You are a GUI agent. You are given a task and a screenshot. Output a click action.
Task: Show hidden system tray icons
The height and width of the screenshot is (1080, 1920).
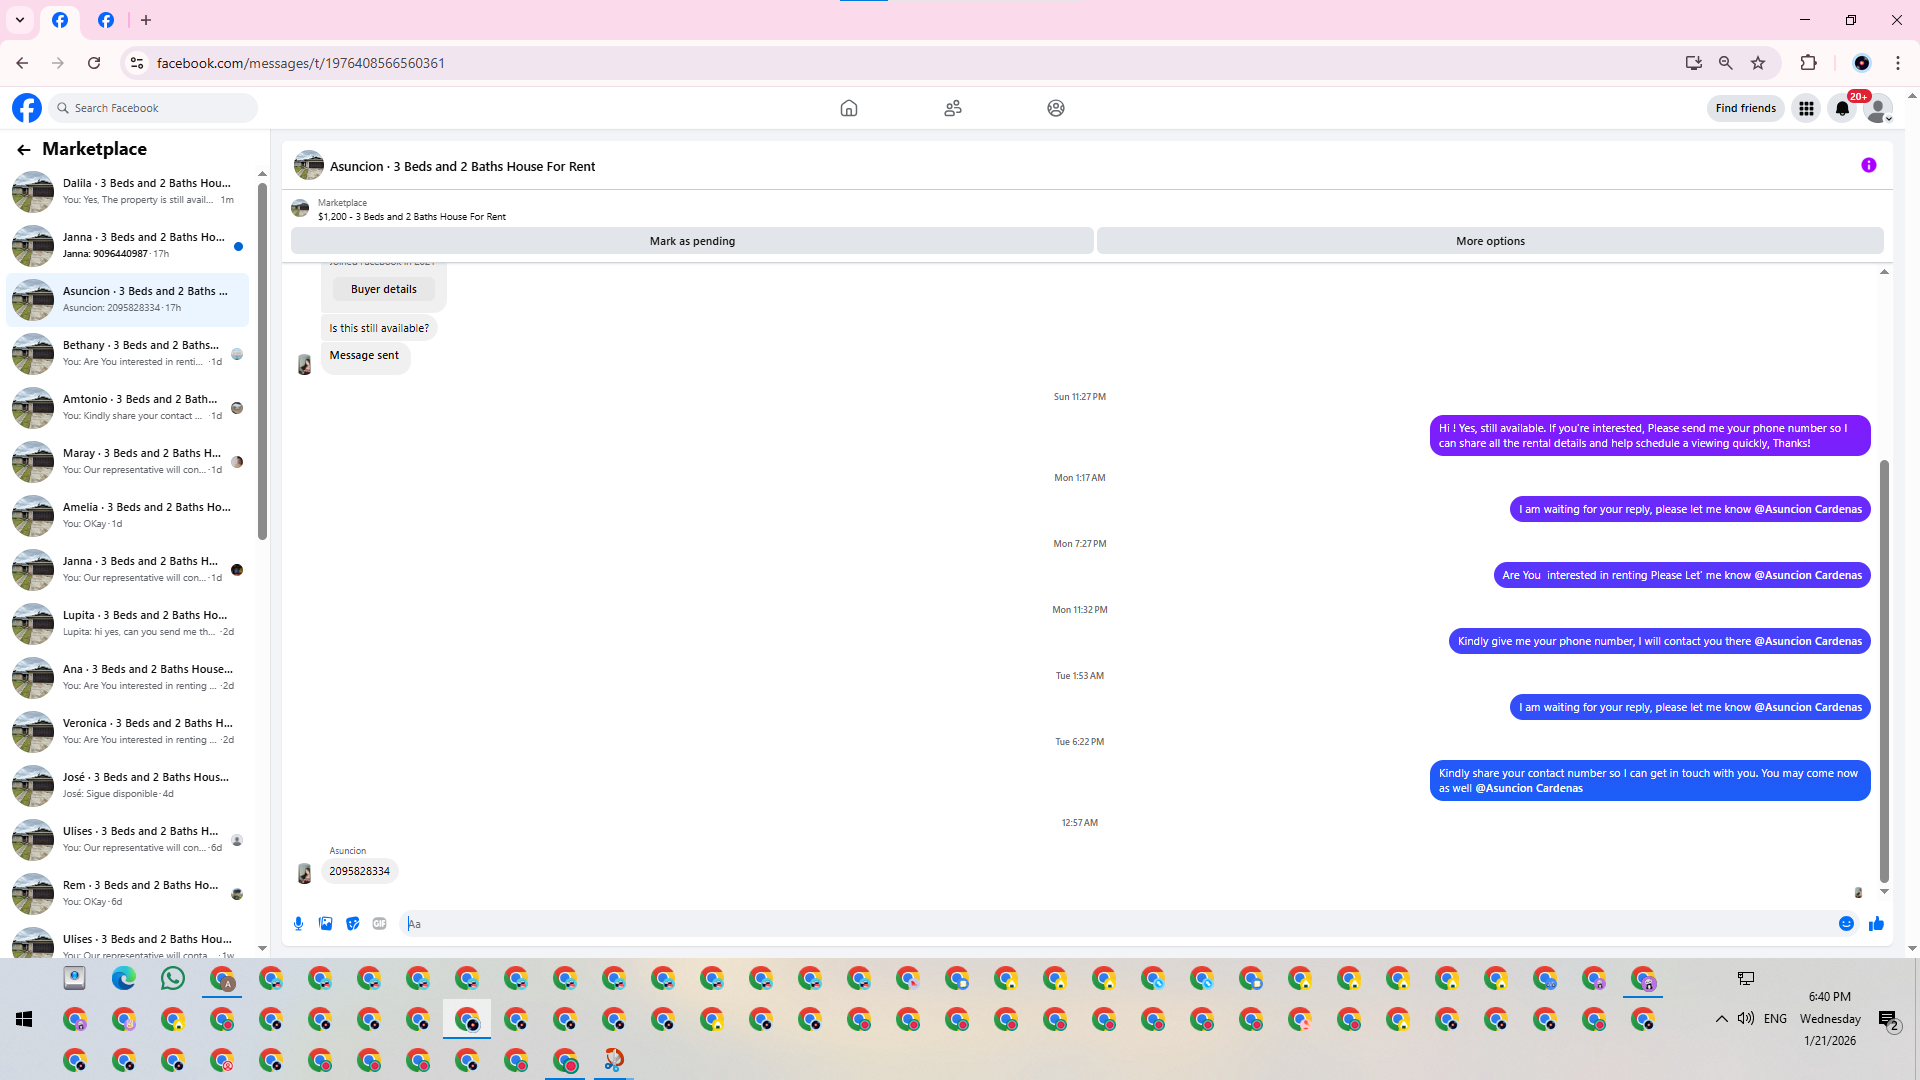(x=1721, y=1019)
